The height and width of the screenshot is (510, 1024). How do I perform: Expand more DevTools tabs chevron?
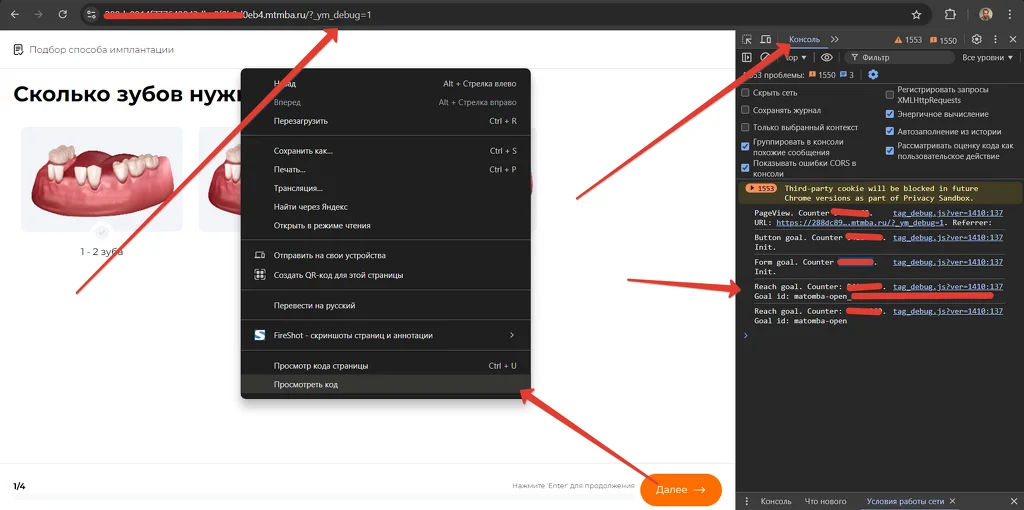point(835,40)
